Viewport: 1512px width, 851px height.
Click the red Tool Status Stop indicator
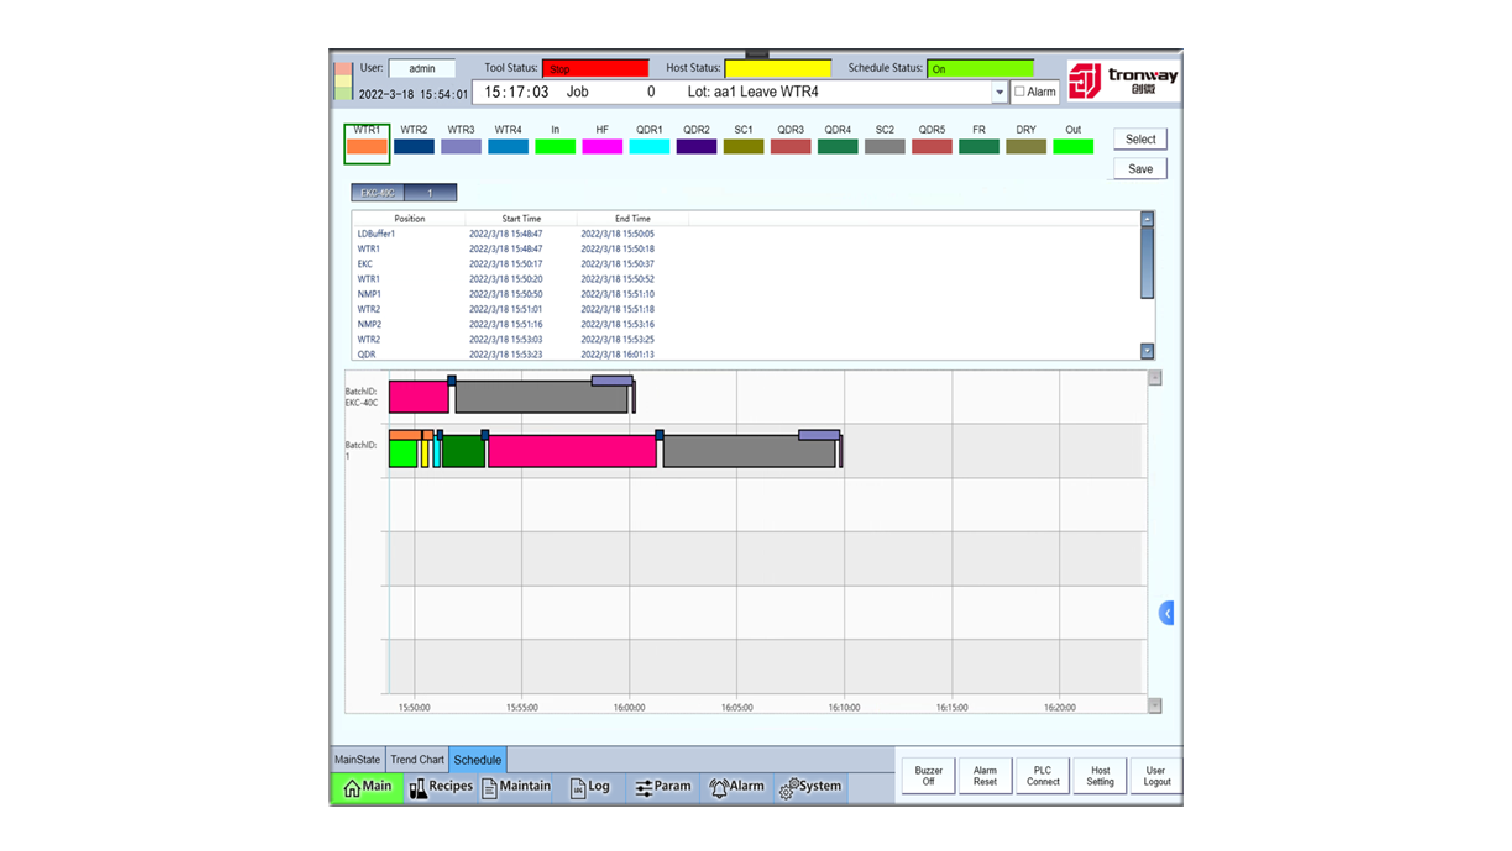point(595,69)
